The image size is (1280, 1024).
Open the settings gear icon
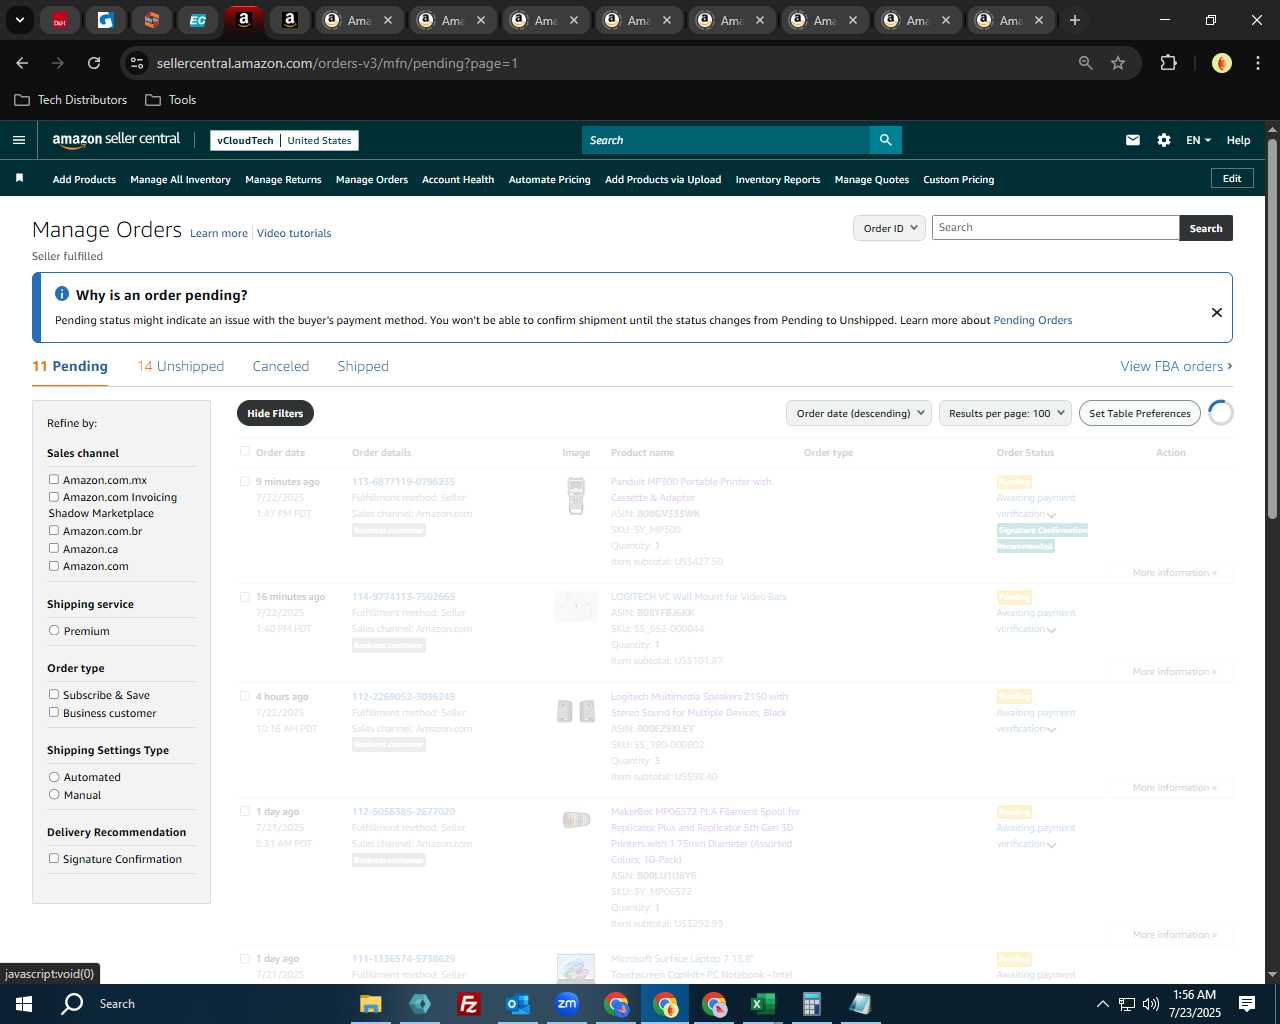tap(1164, 140)
